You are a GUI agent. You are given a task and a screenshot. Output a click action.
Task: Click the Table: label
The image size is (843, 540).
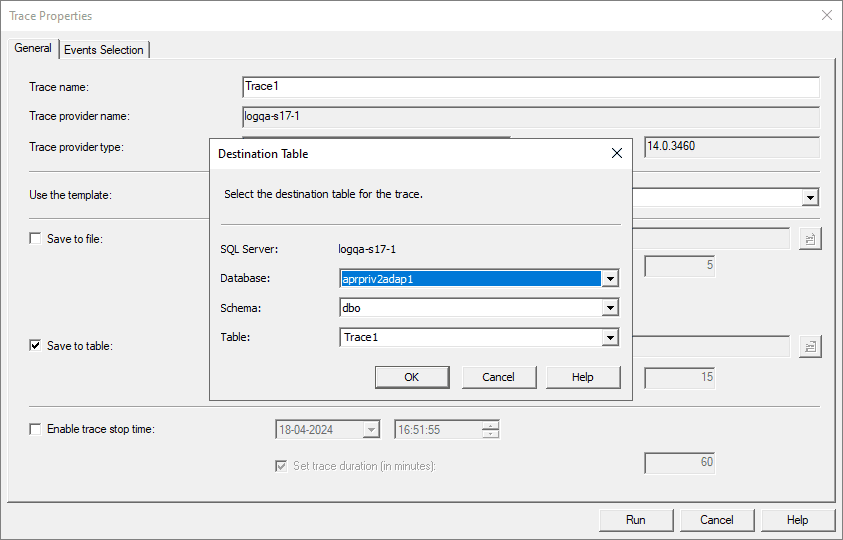235,337
